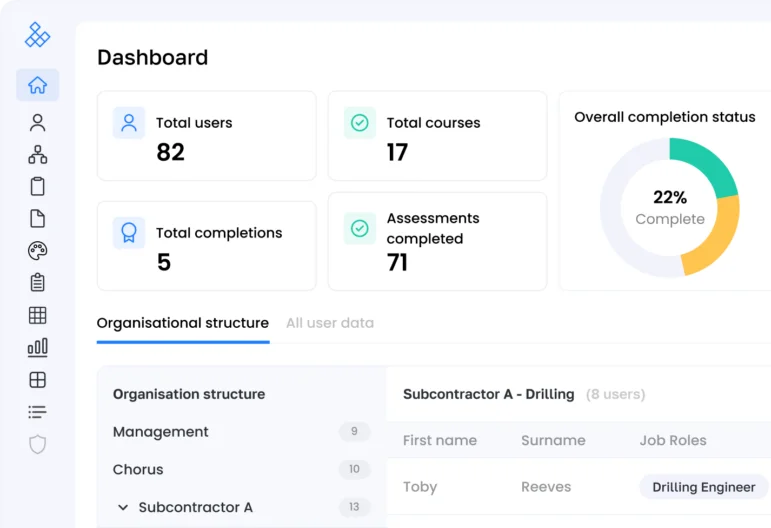Open the bar chart reports sidebar icon
The height and width of the screenshot is (528, 771).
[x=37, y=347]
